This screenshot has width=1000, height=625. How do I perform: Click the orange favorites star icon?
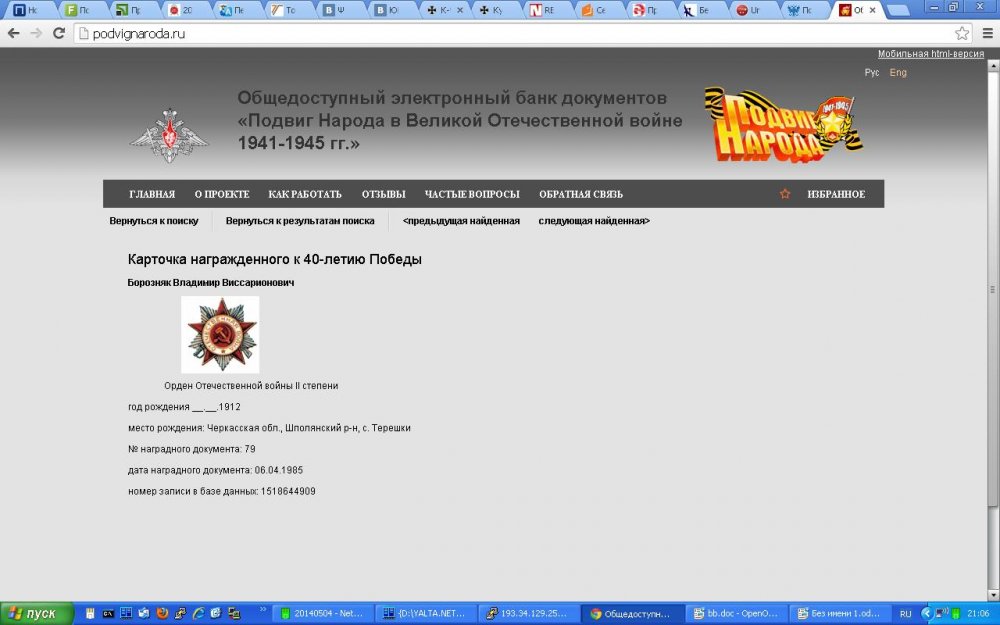coord(785,194)
